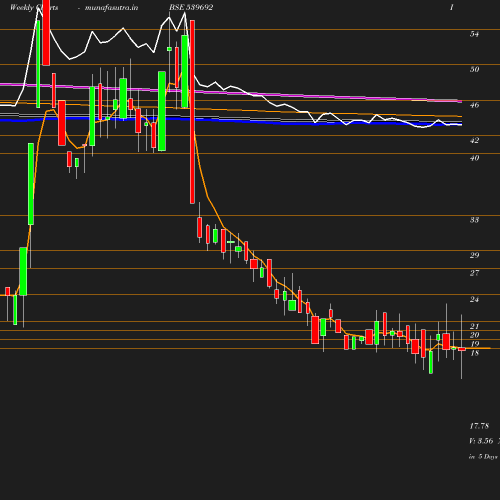Click the 50 price axis label
Viewport: 500px width, 500px height.
[474, 69]
